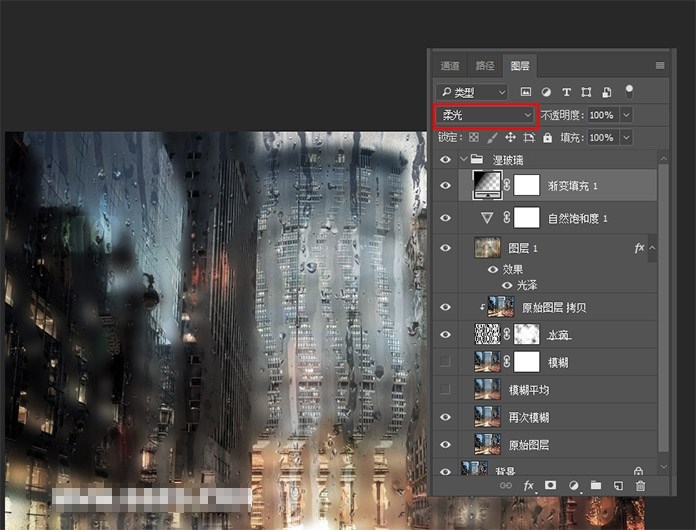Hide the 水滴 layer
This screenshot has height=530, width=696.
[445, 335]
